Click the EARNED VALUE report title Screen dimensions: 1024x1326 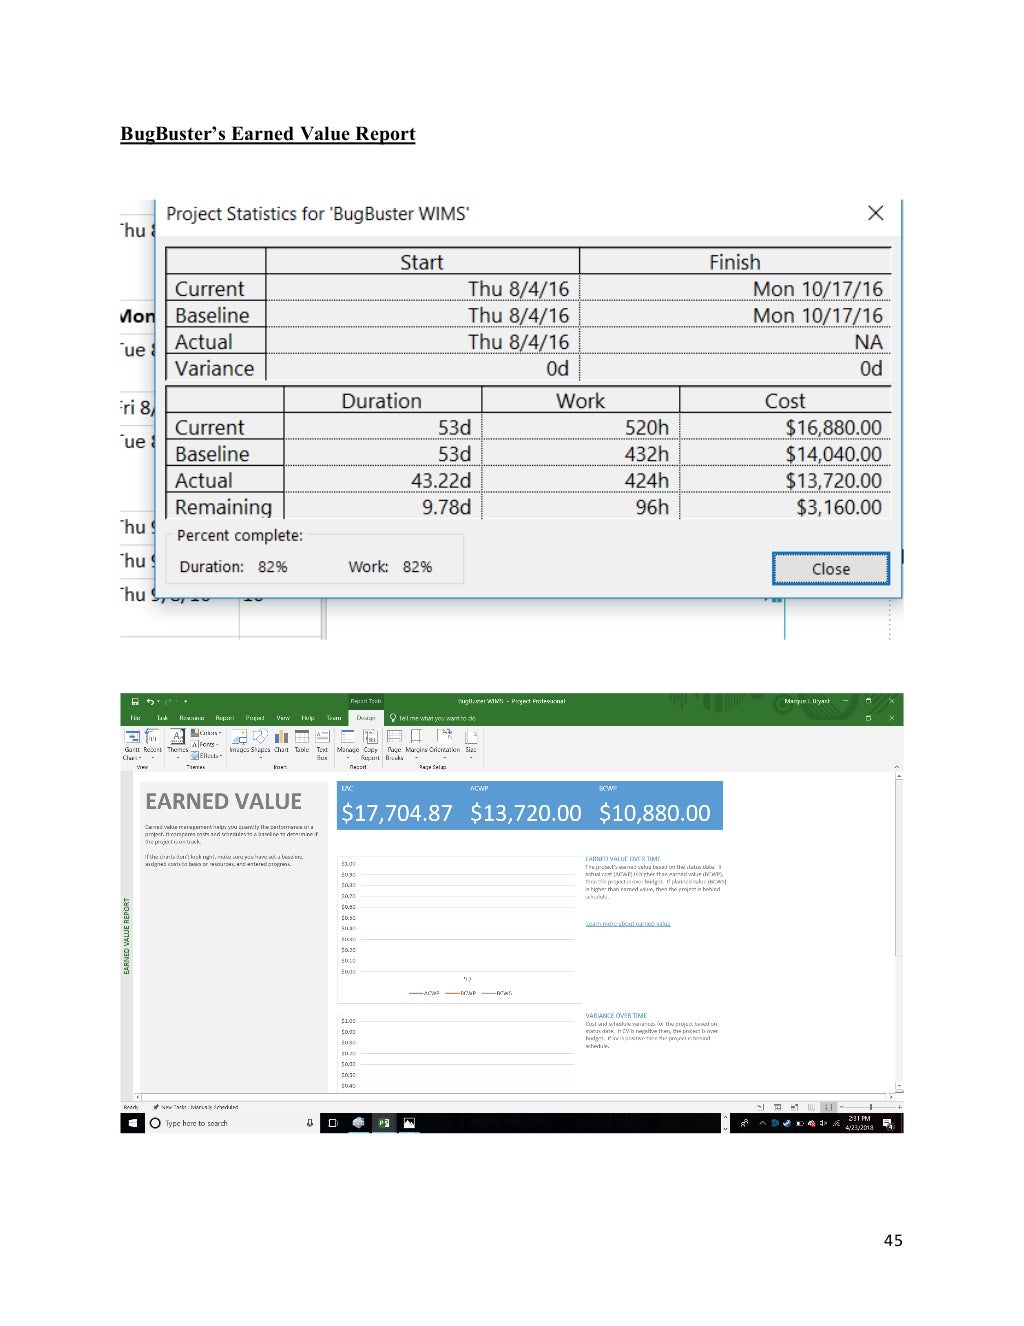(223, 801)
